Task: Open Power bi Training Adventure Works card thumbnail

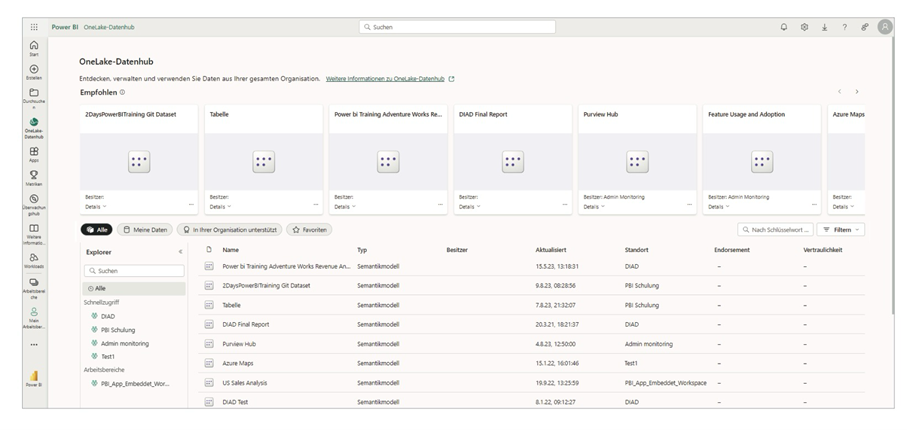Action: point(388,162)
